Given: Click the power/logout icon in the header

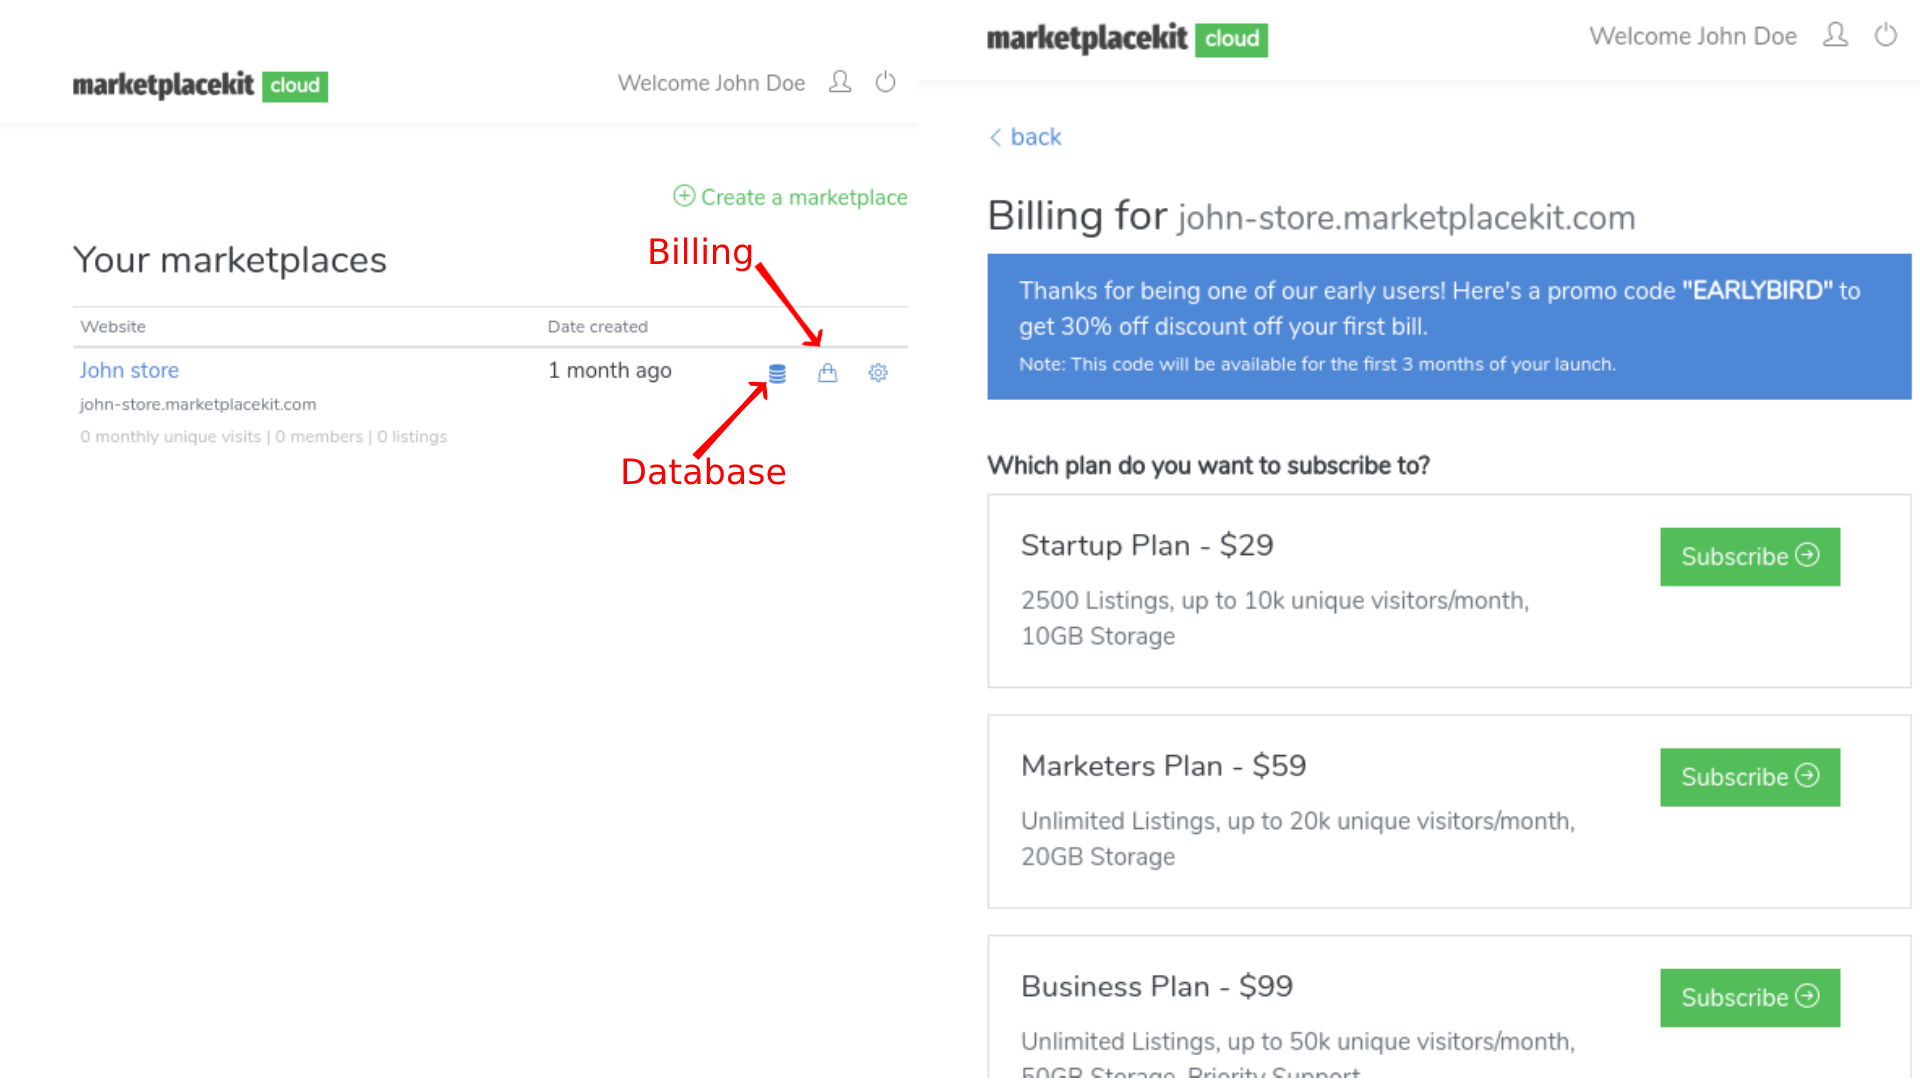Looking at the screenshot, I should click(x=885, y=82).
